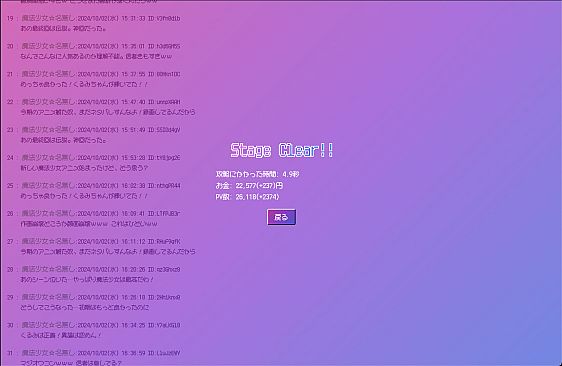Click post 30 message starting くるみは正義
The height and width of the screenshot is (366, 562).
[61, 335]
